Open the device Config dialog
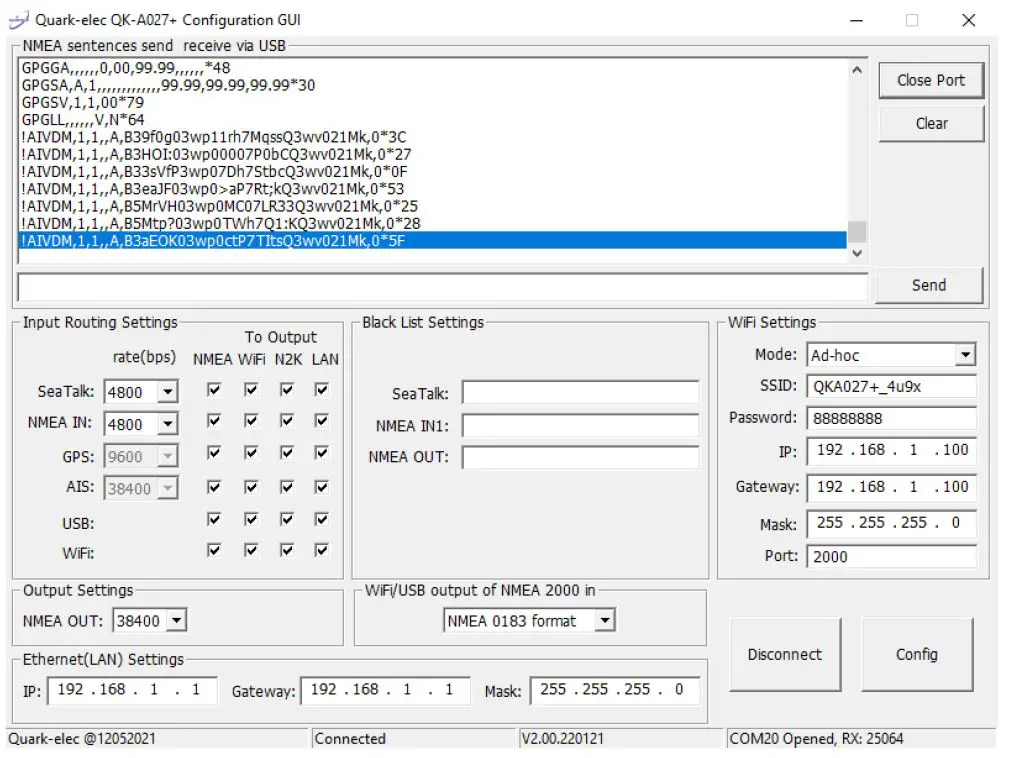The width and height of the screenshot is (1009, 758). click(x=917, y=654)
